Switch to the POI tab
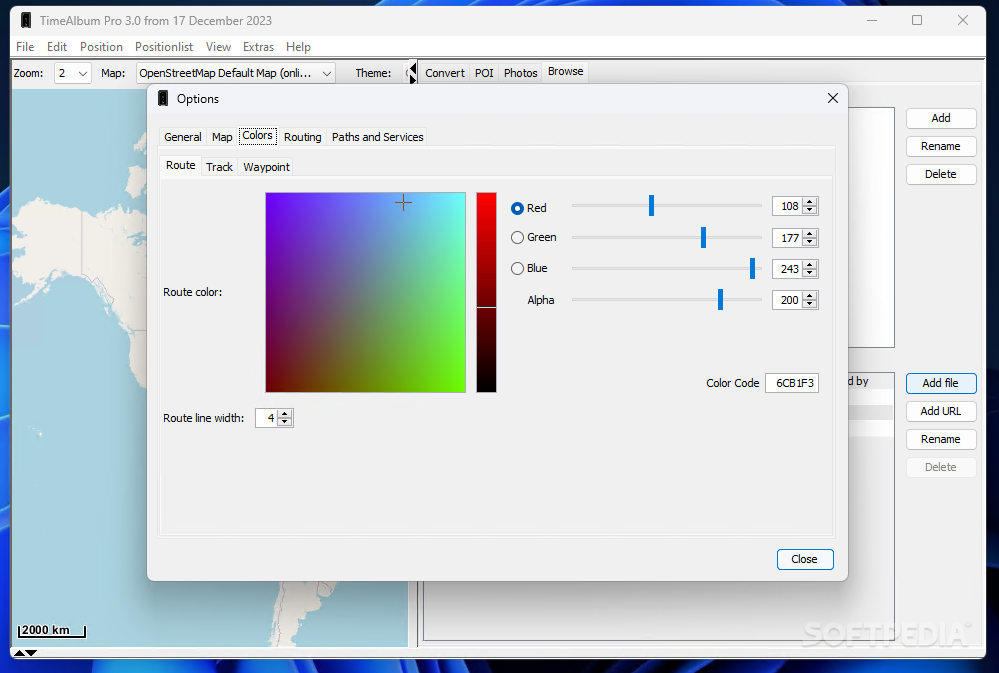 (484, 73)
